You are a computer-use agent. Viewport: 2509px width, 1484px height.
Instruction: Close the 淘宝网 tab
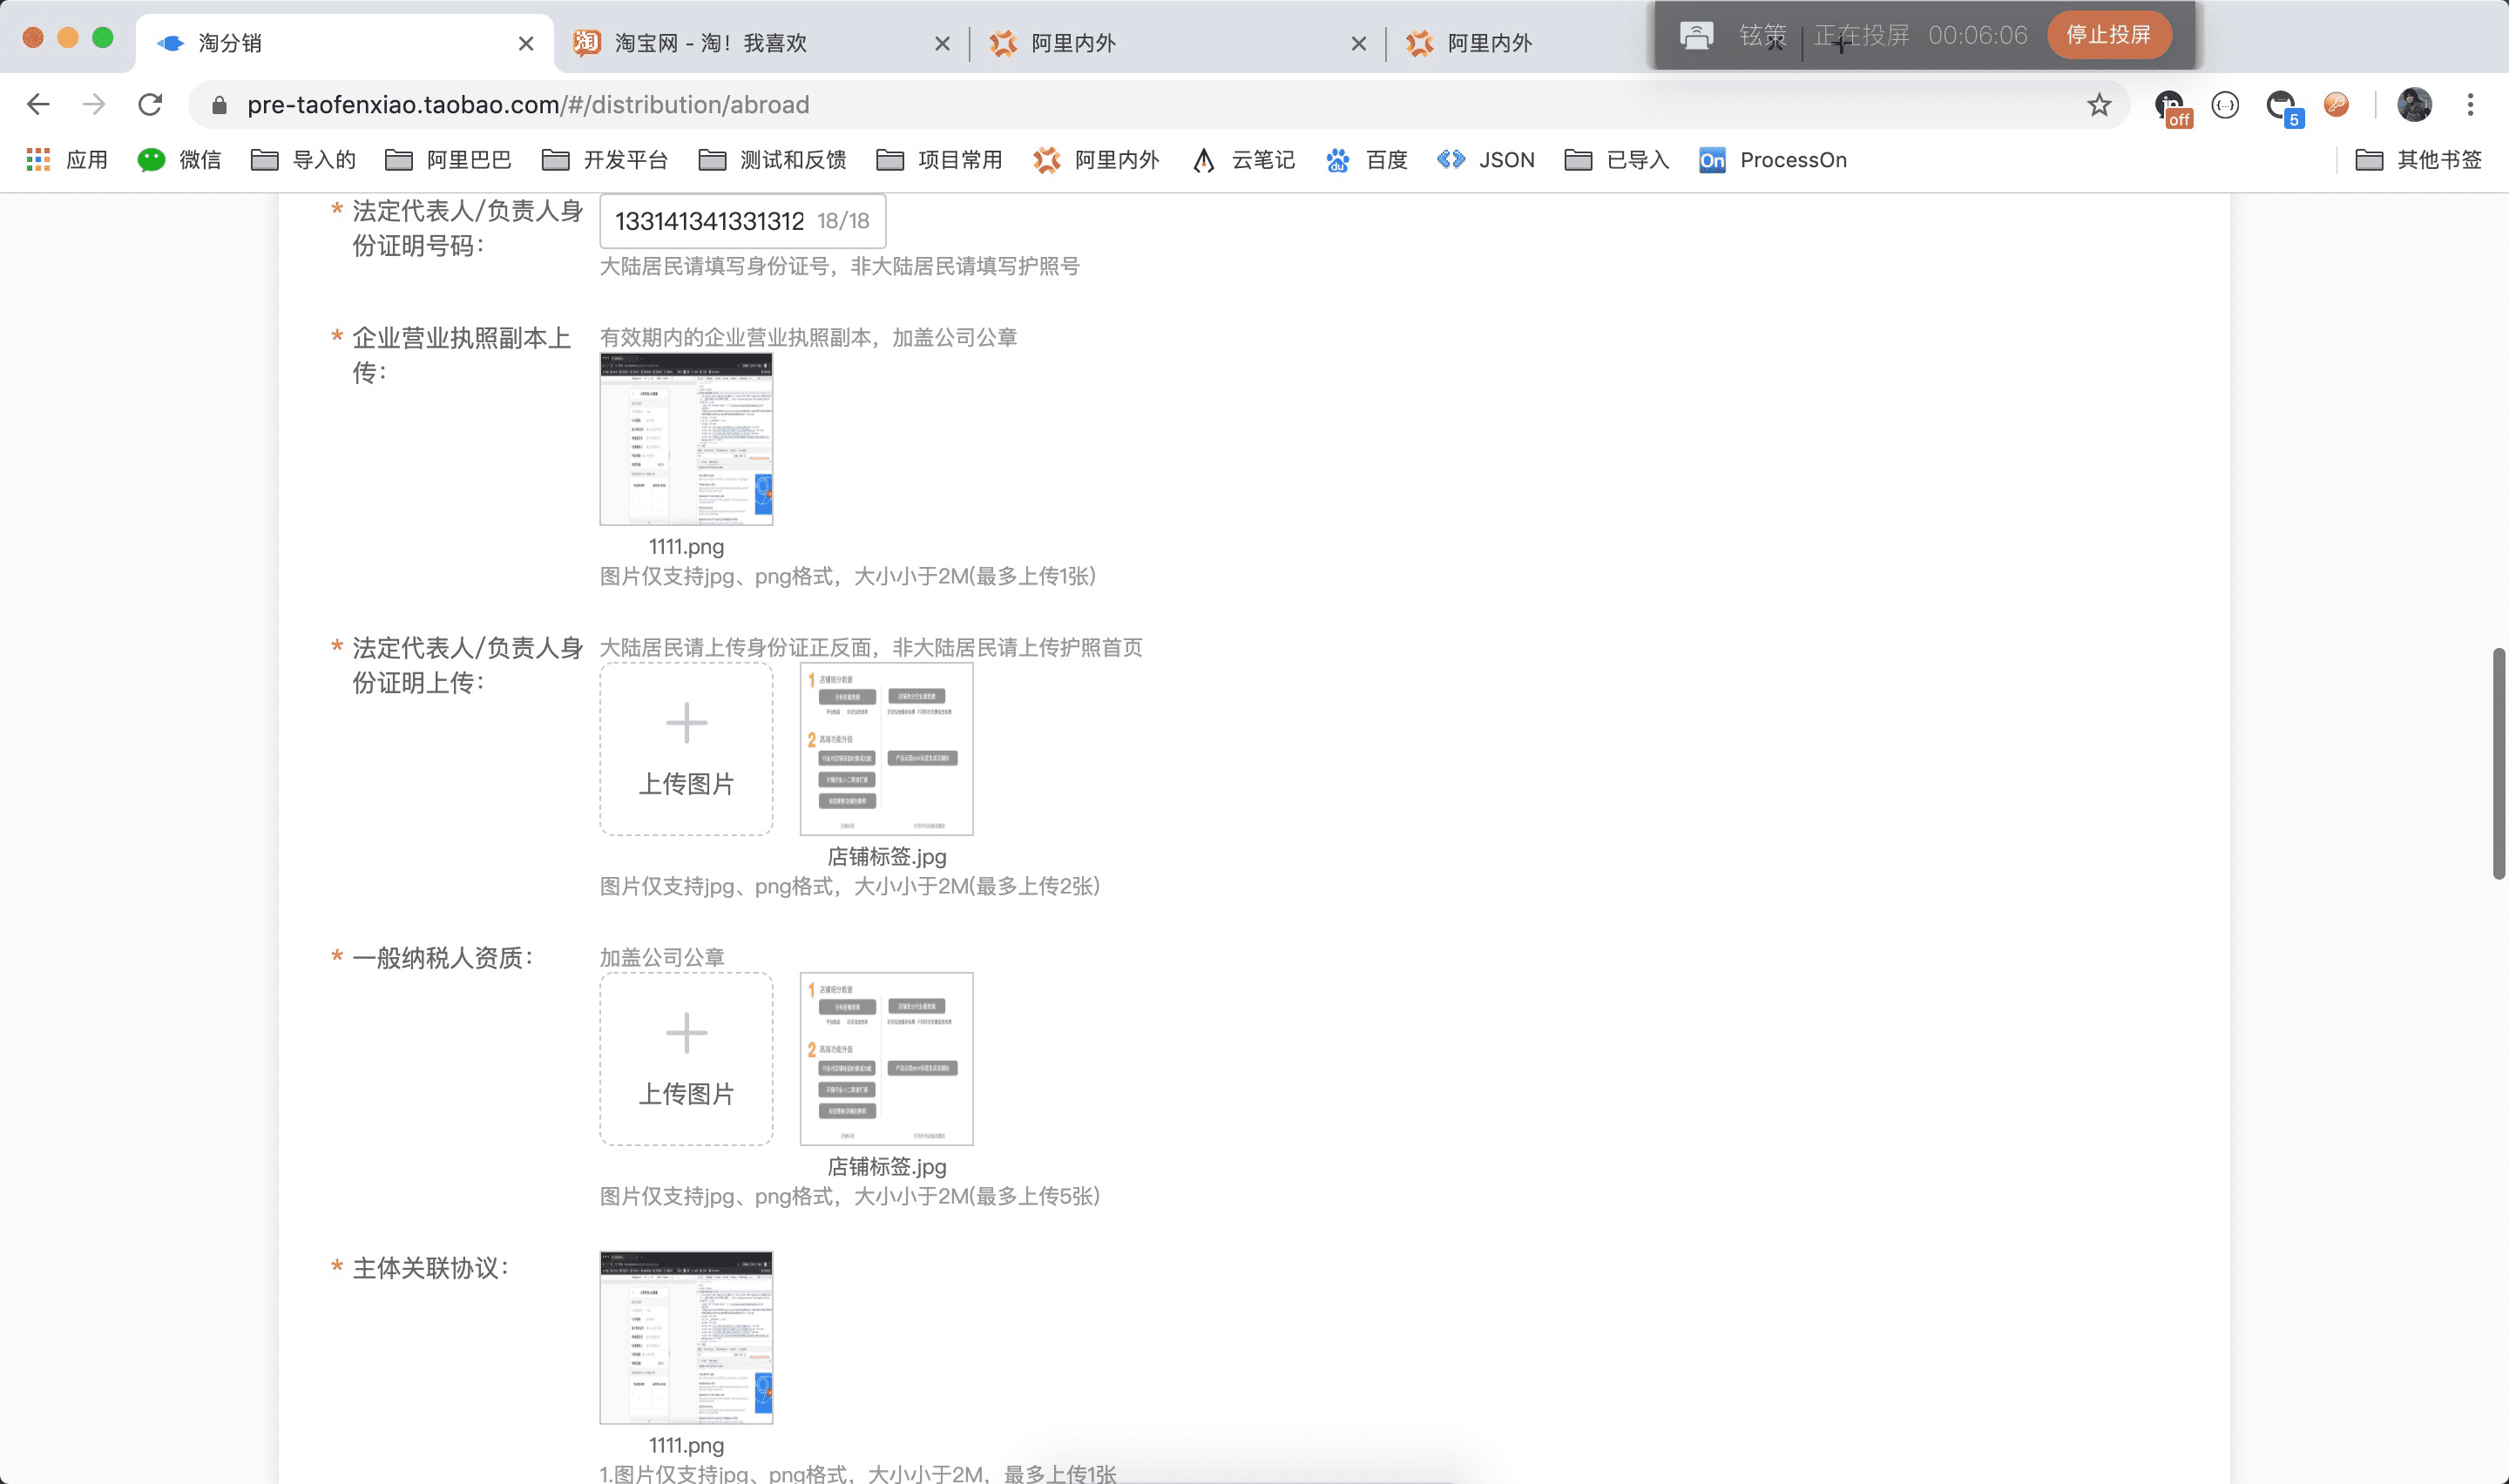(942, 43)
